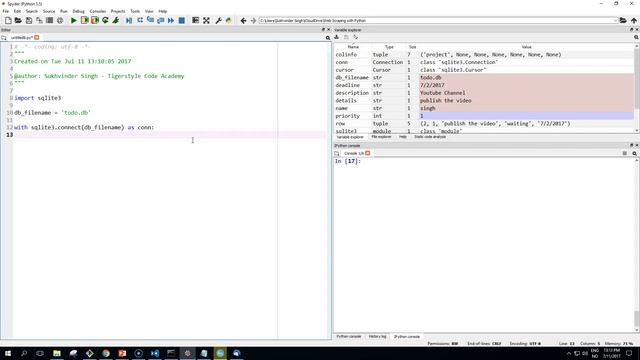Sort variables by the Value column header
Screen dimensions: 640x360
[527, 47]
